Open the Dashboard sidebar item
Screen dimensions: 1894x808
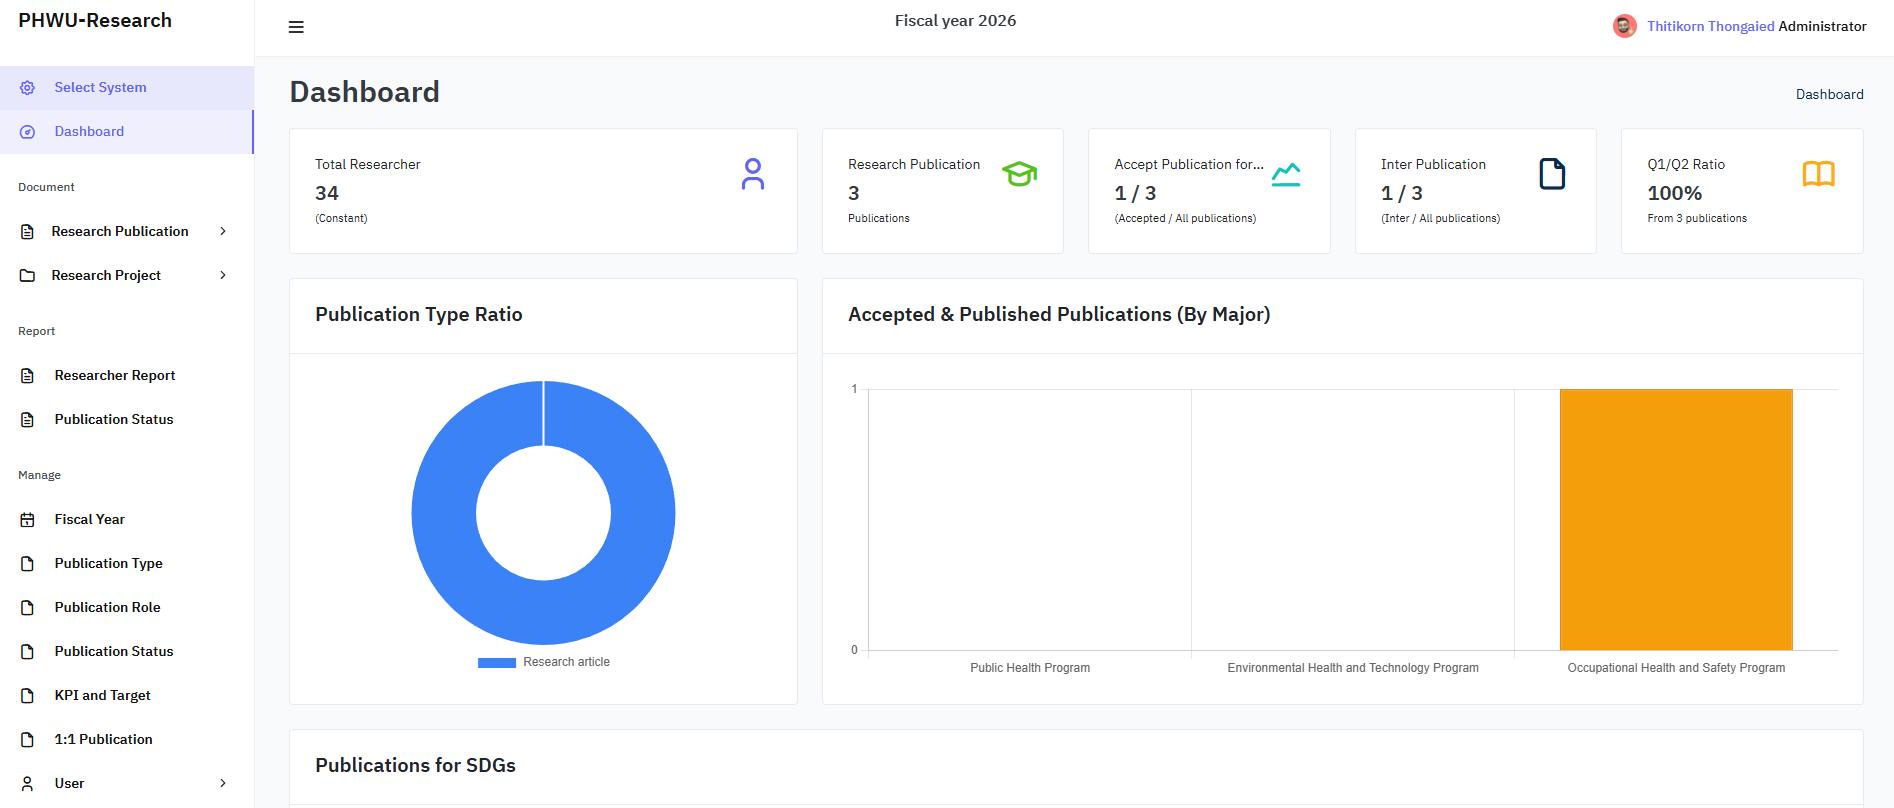[x=89, y=132]
